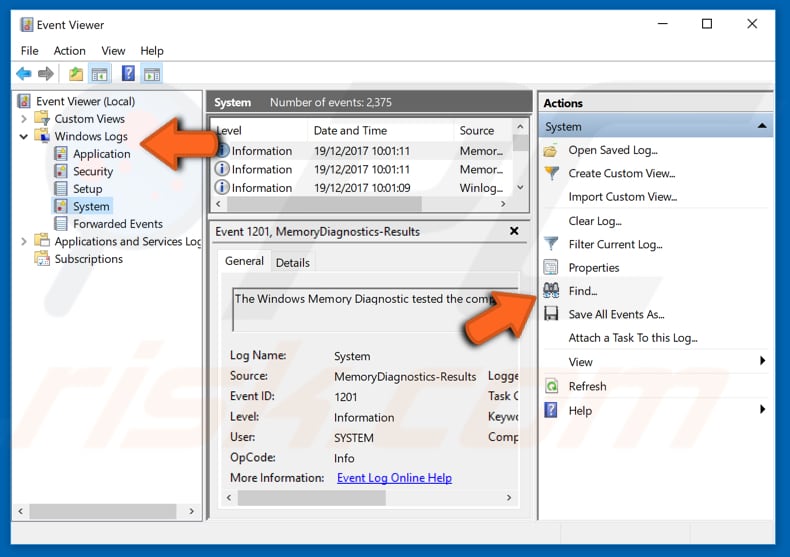Select the Winlog Information event at 10:01:09

click(362, 188)
